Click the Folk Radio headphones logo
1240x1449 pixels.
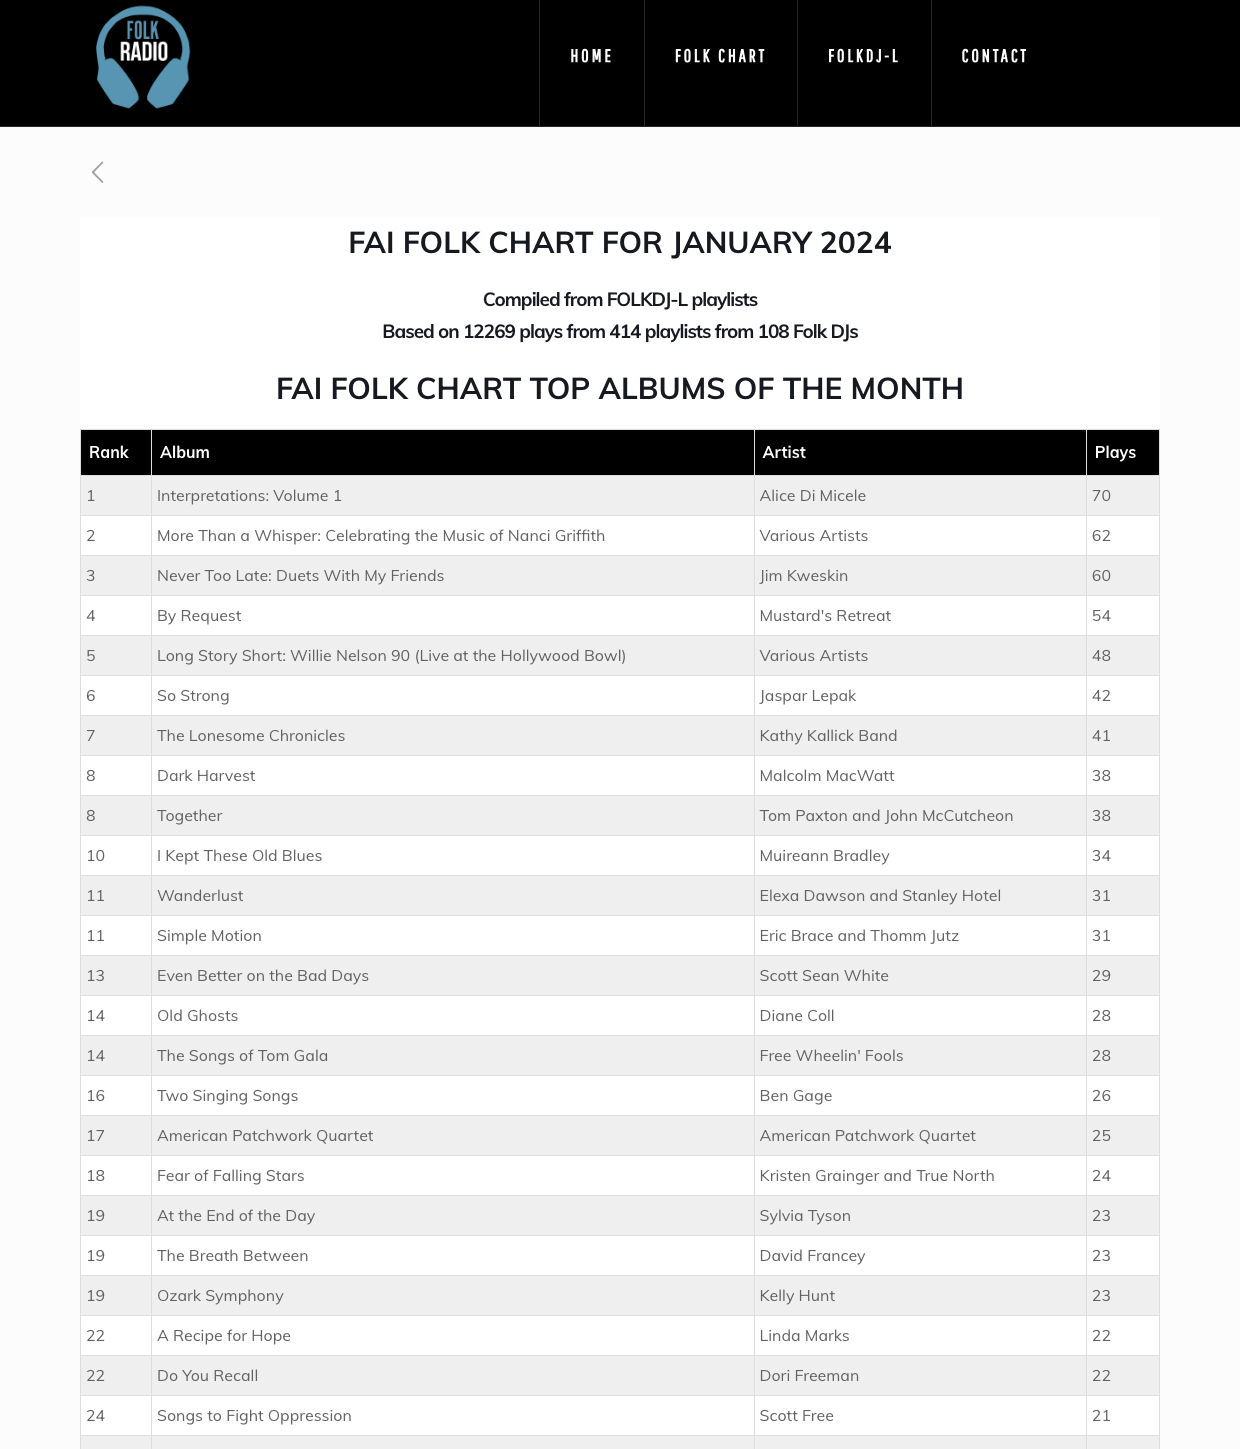point(143,58)
